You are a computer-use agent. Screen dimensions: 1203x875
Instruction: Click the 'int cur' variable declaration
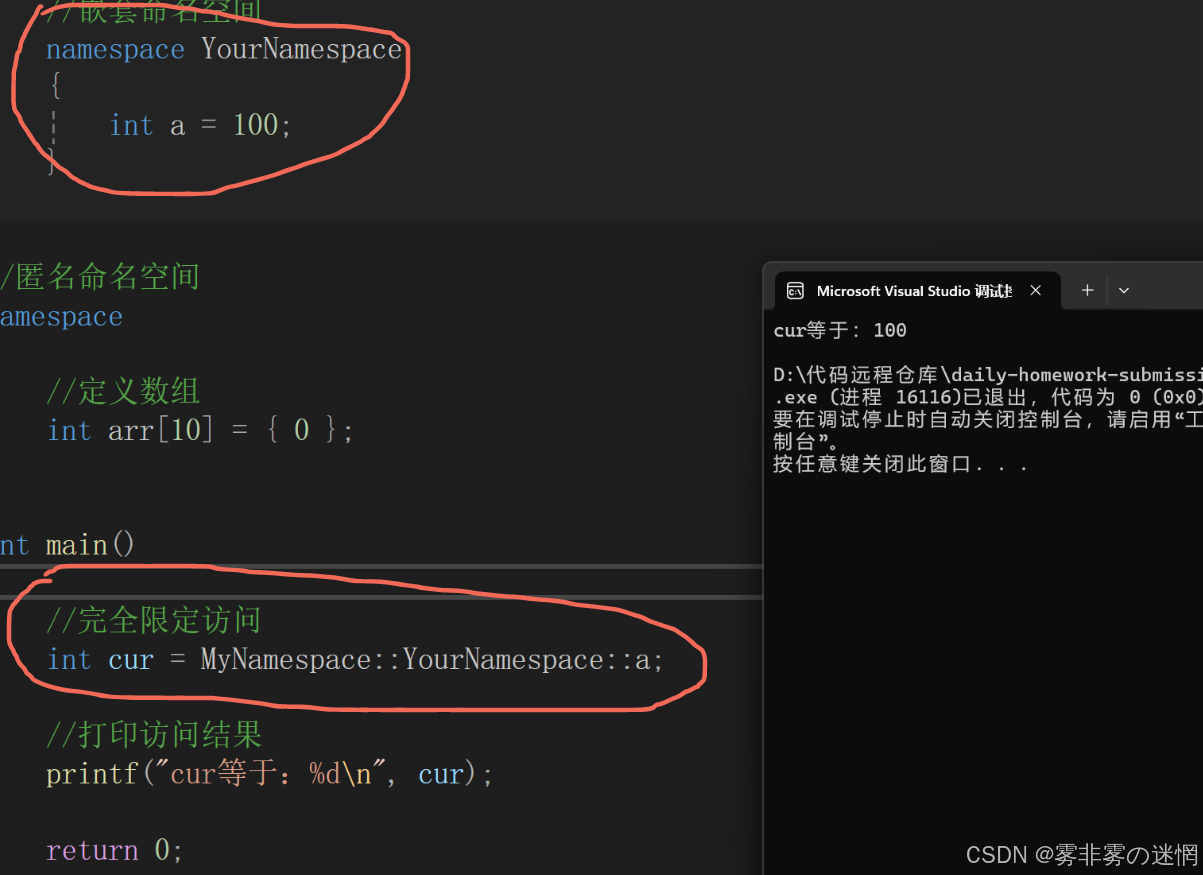pos(100,660)
